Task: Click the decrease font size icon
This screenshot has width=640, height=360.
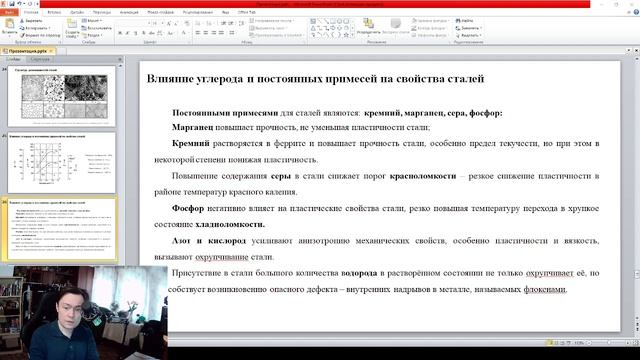Action: 176,24
